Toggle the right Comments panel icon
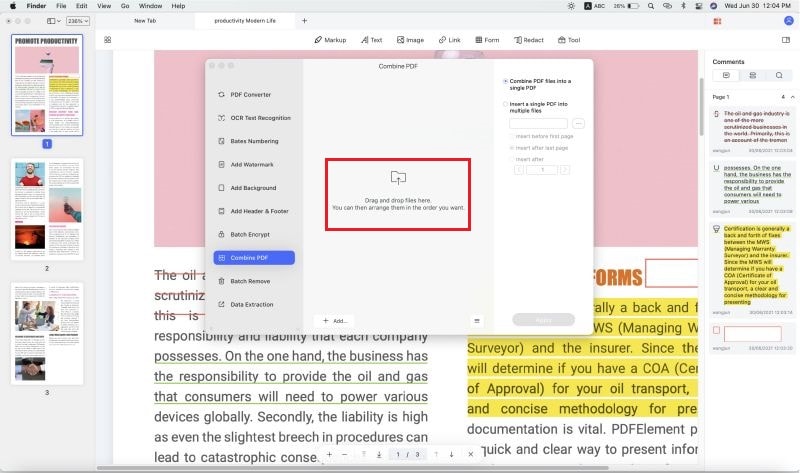Image resolution: width=800 pixels, height=473 pixels. pos(786,40)
